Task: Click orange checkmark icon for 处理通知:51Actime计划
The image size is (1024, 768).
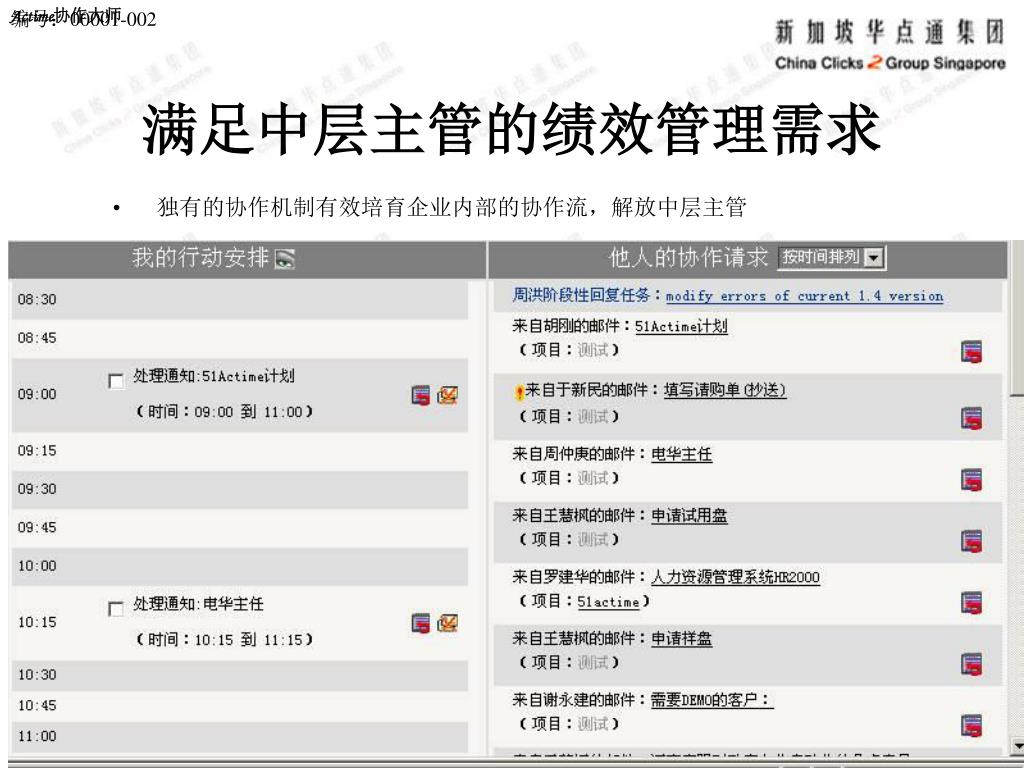Action: tap(447, 394)
